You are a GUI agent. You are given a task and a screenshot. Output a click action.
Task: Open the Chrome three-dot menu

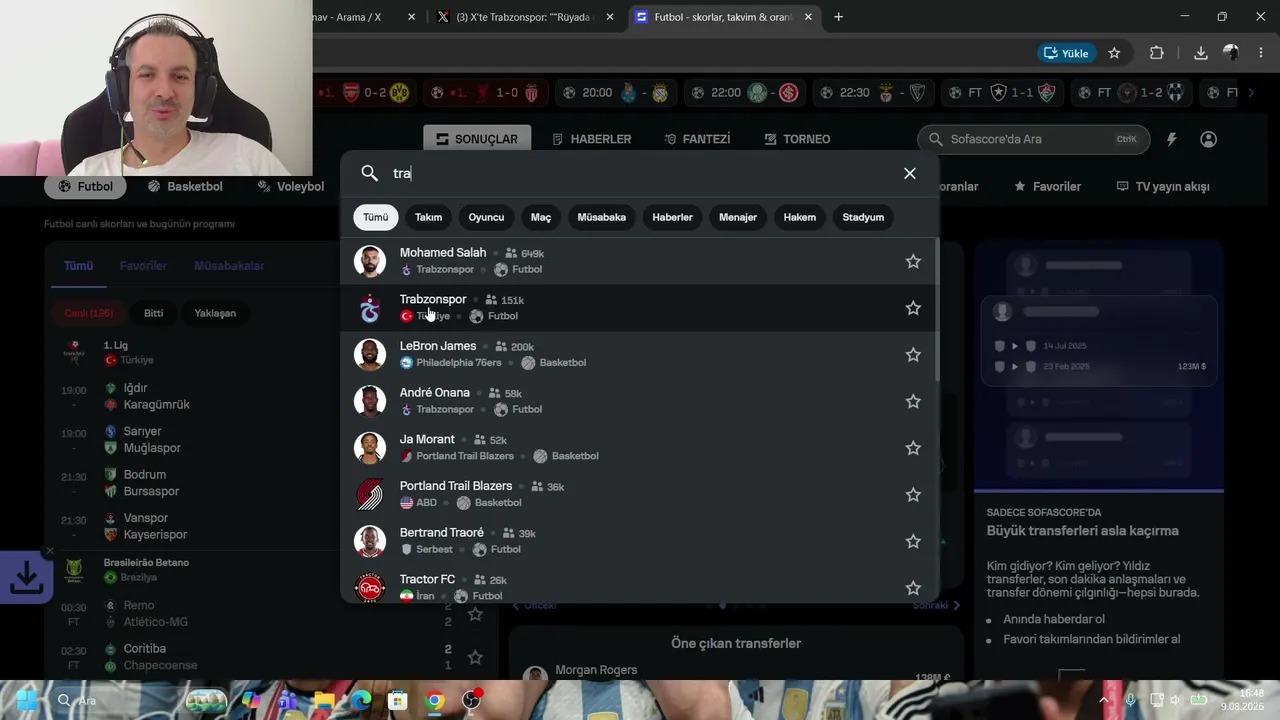pyautogui.click(x=1260, y=53)
